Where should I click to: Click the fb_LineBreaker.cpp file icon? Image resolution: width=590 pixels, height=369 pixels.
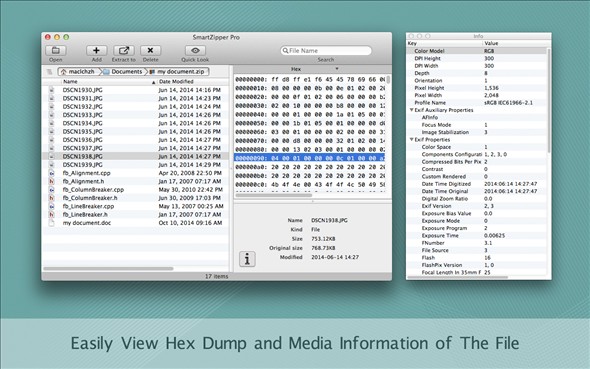(52, 206)
